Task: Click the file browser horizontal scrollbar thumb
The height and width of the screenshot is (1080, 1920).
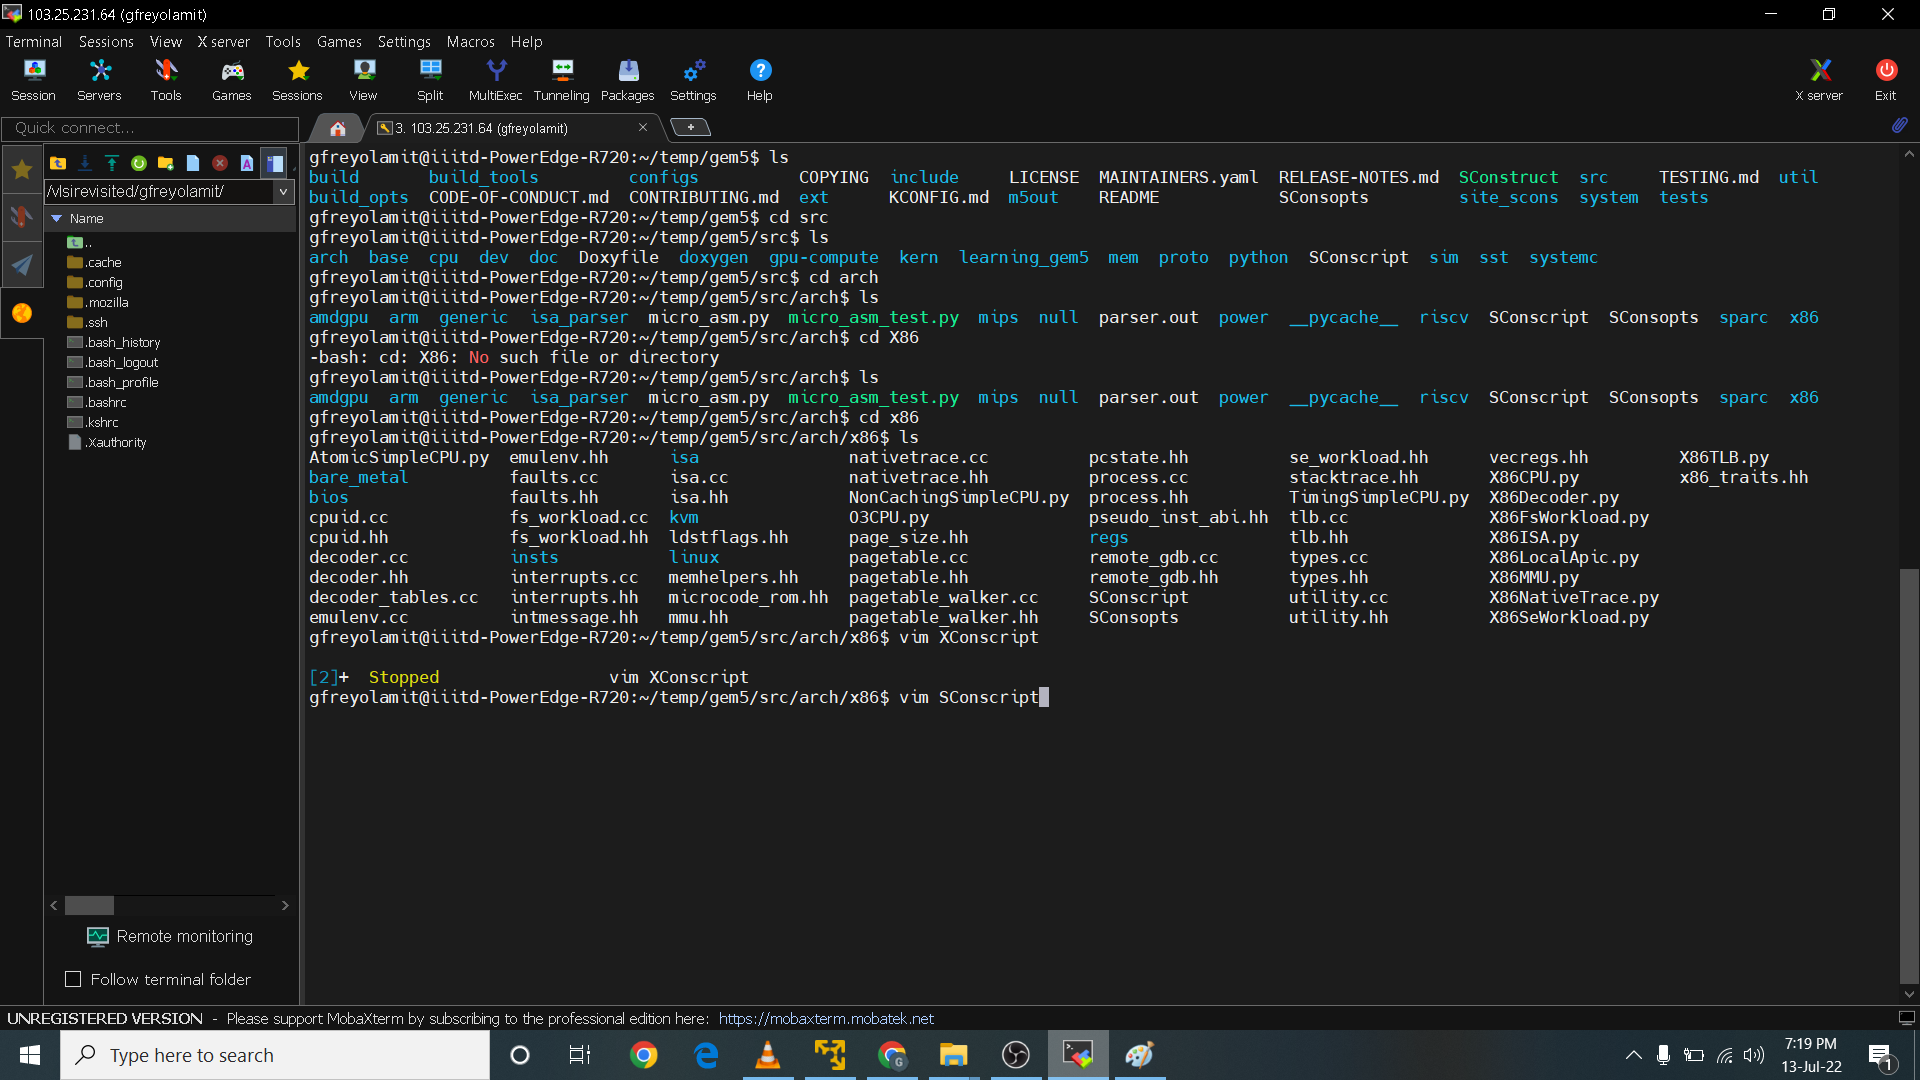Action: point(89,905)
